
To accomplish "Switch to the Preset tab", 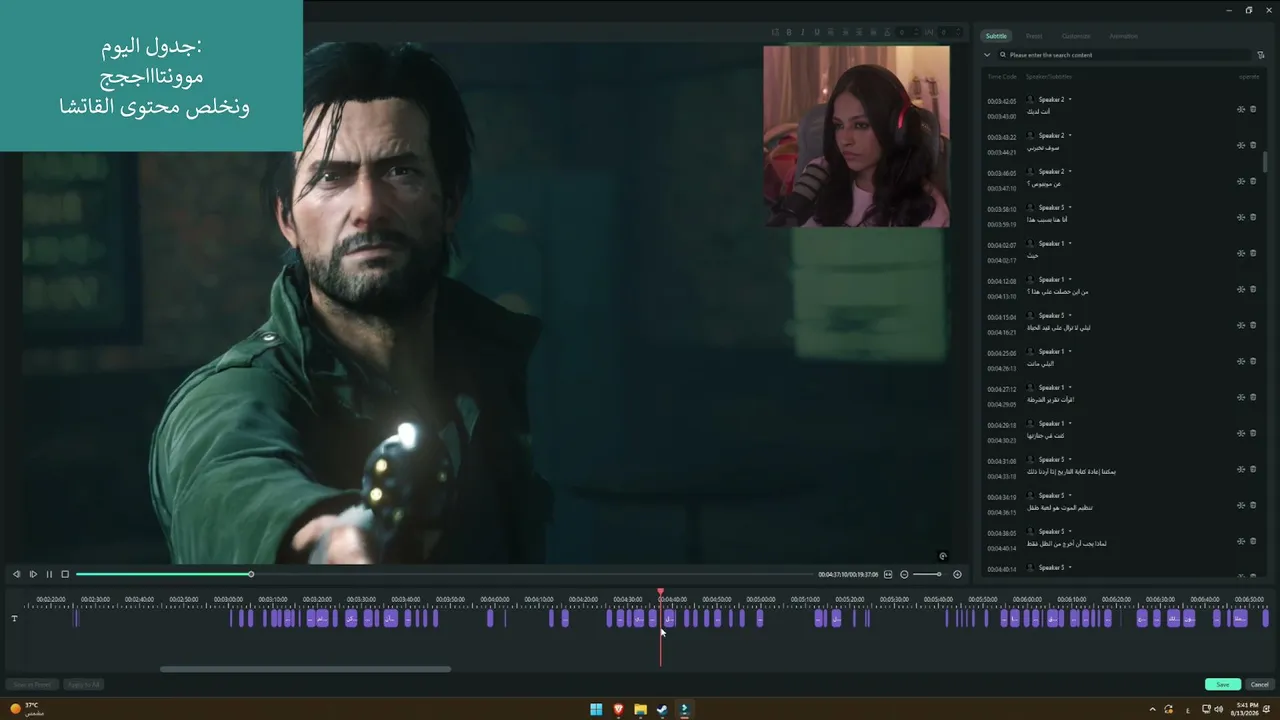I will click(x=1034, y=36).
